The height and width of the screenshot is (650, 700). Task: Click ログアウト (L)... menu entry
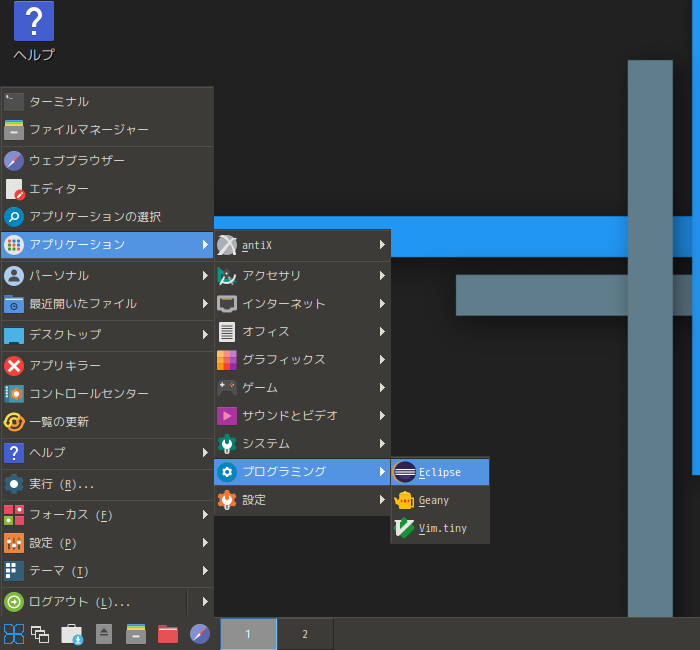point(94,602)
